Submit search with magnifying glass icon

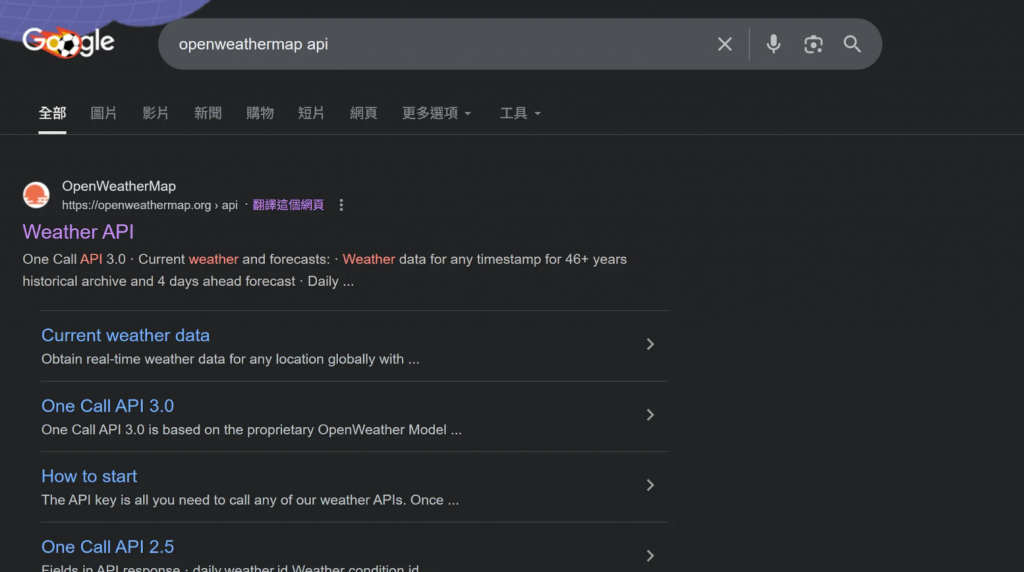pos(852,44)
